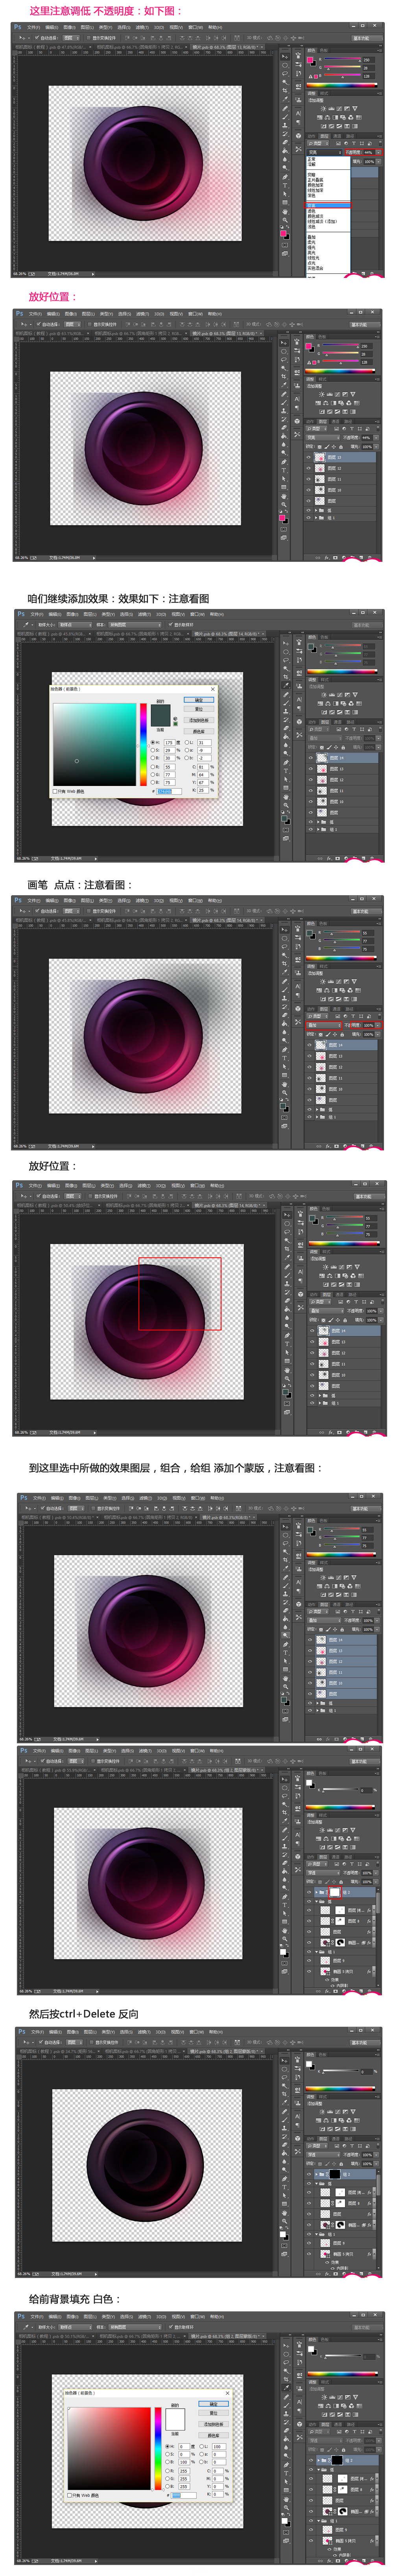395x2576 pixels.
Task: Click heading '画笔 点点：注意看图：'
Action: tap(79, 885)
